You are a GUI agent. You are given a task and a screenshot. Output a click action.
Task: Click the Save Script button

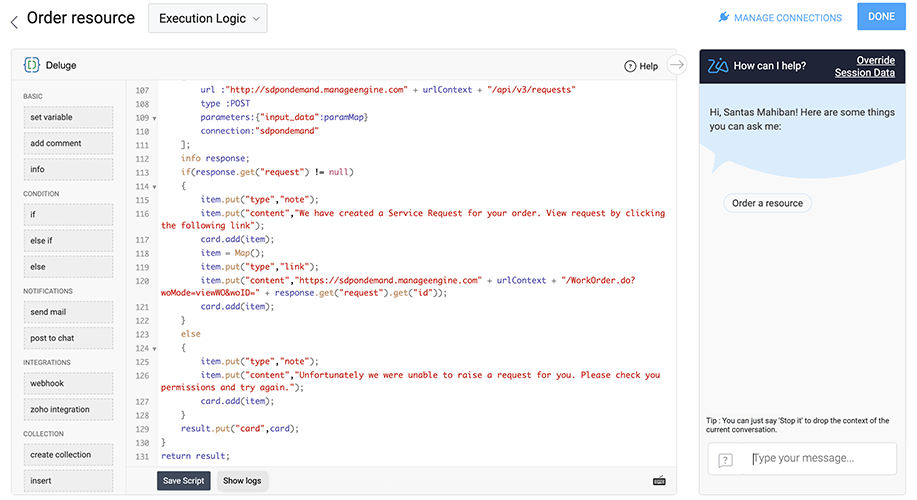183,481
